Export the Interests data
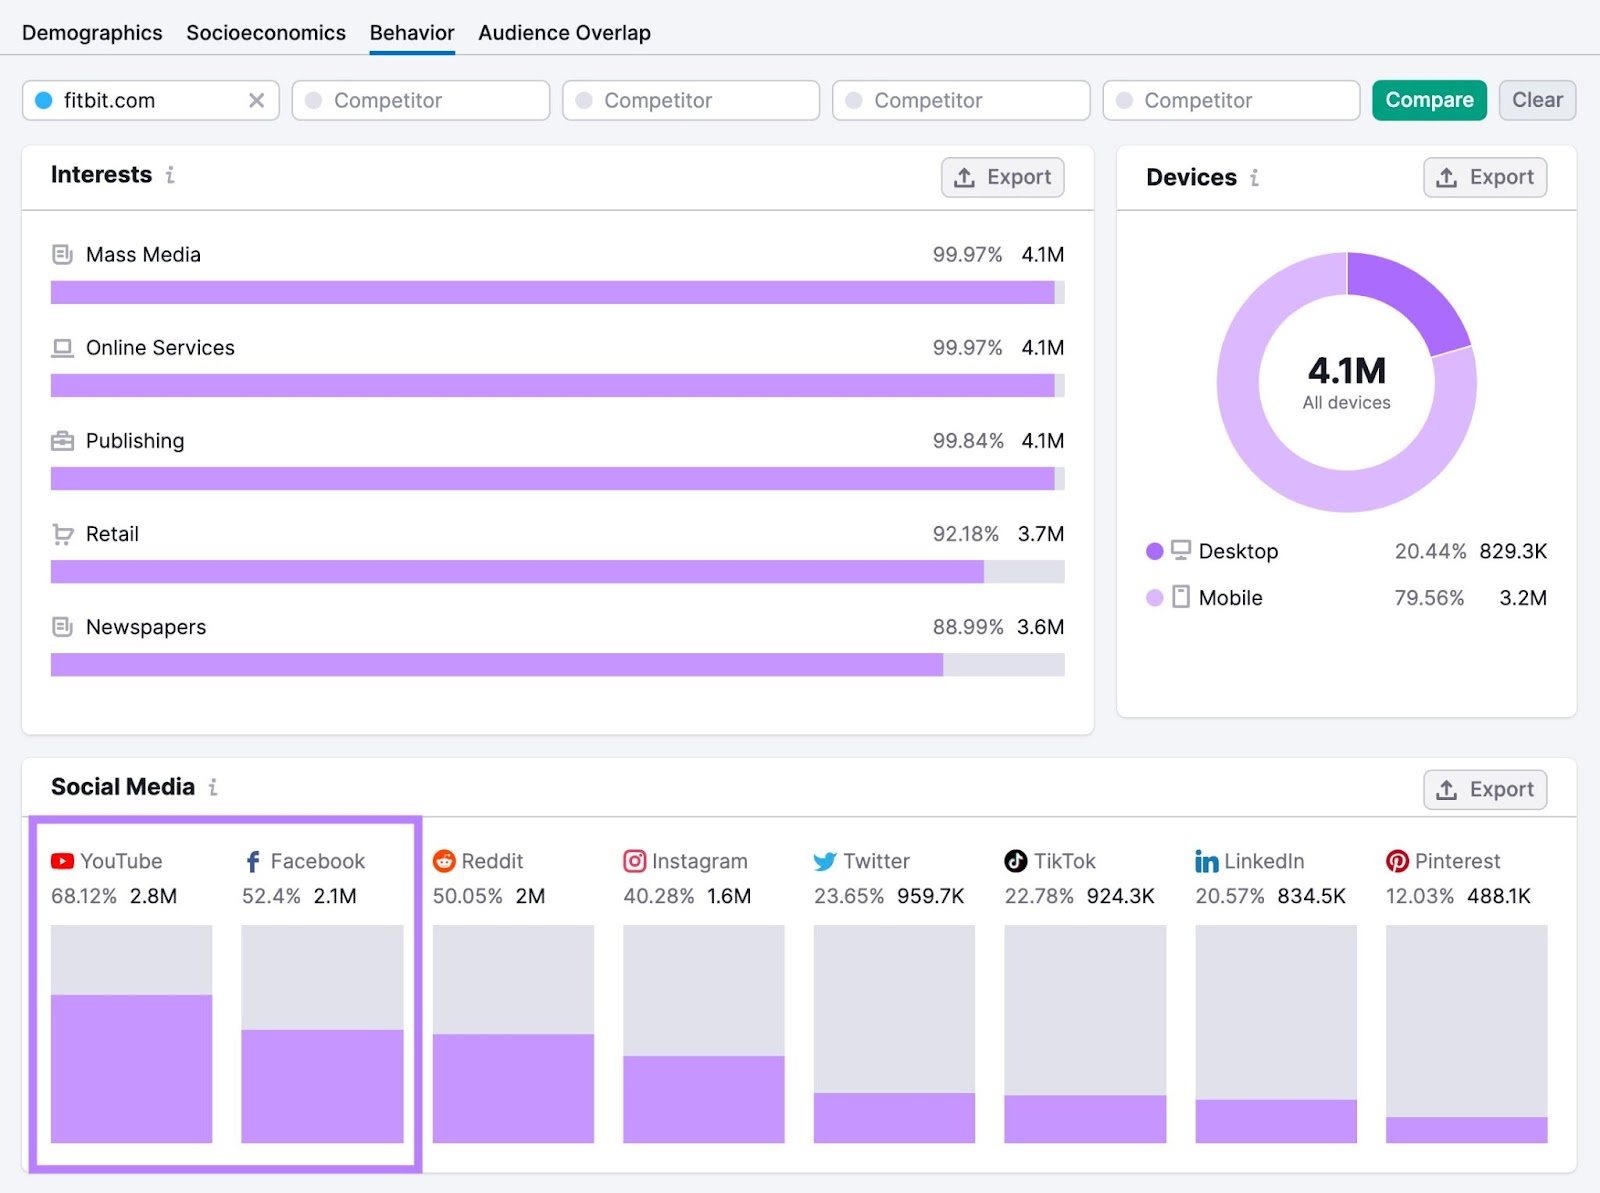Image resolution: width=1600 pixels, height=1193 pixels. (x=1002, y=177)
